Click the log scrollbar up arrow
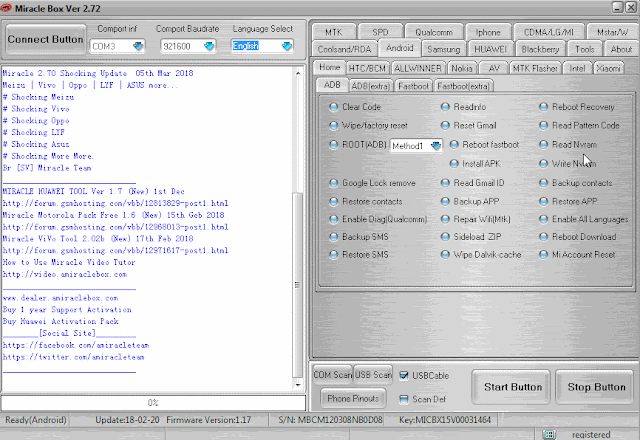This screenshot has width=640, height=440. coord(298,73)
